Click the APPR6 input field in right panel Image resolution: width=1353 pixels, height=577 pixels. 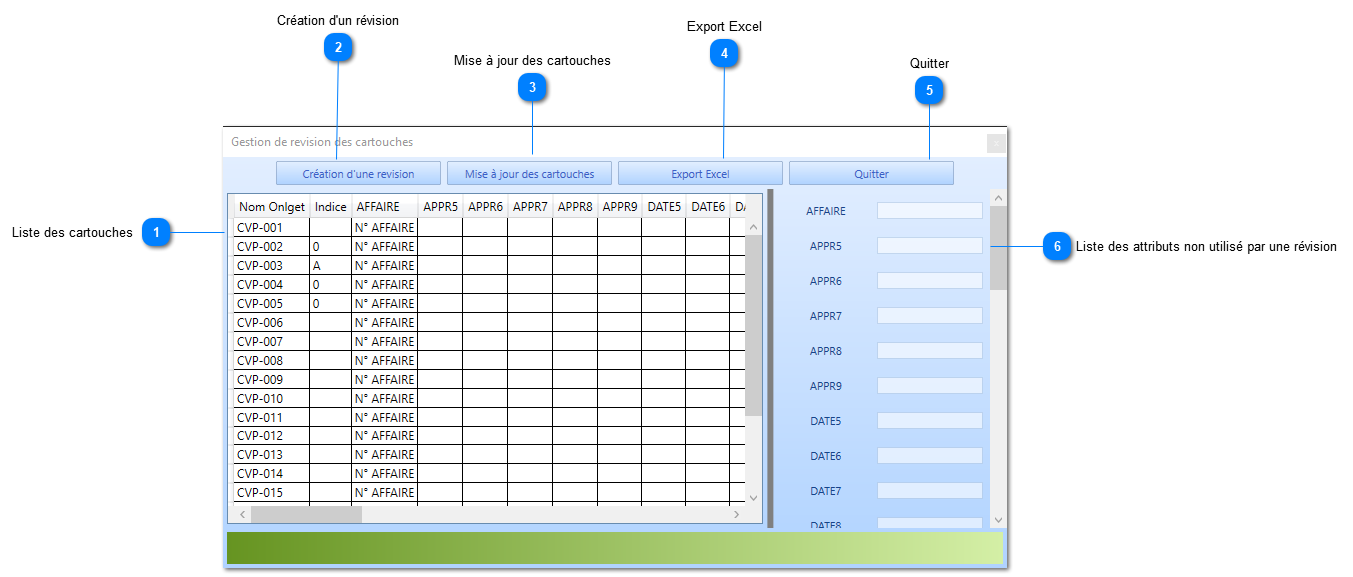coord(930,281)
